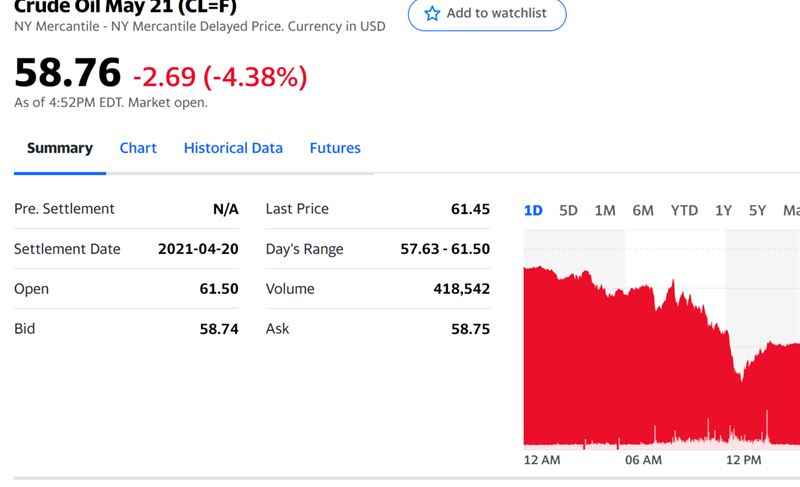Switch to the Chart tab

point(138,148)
